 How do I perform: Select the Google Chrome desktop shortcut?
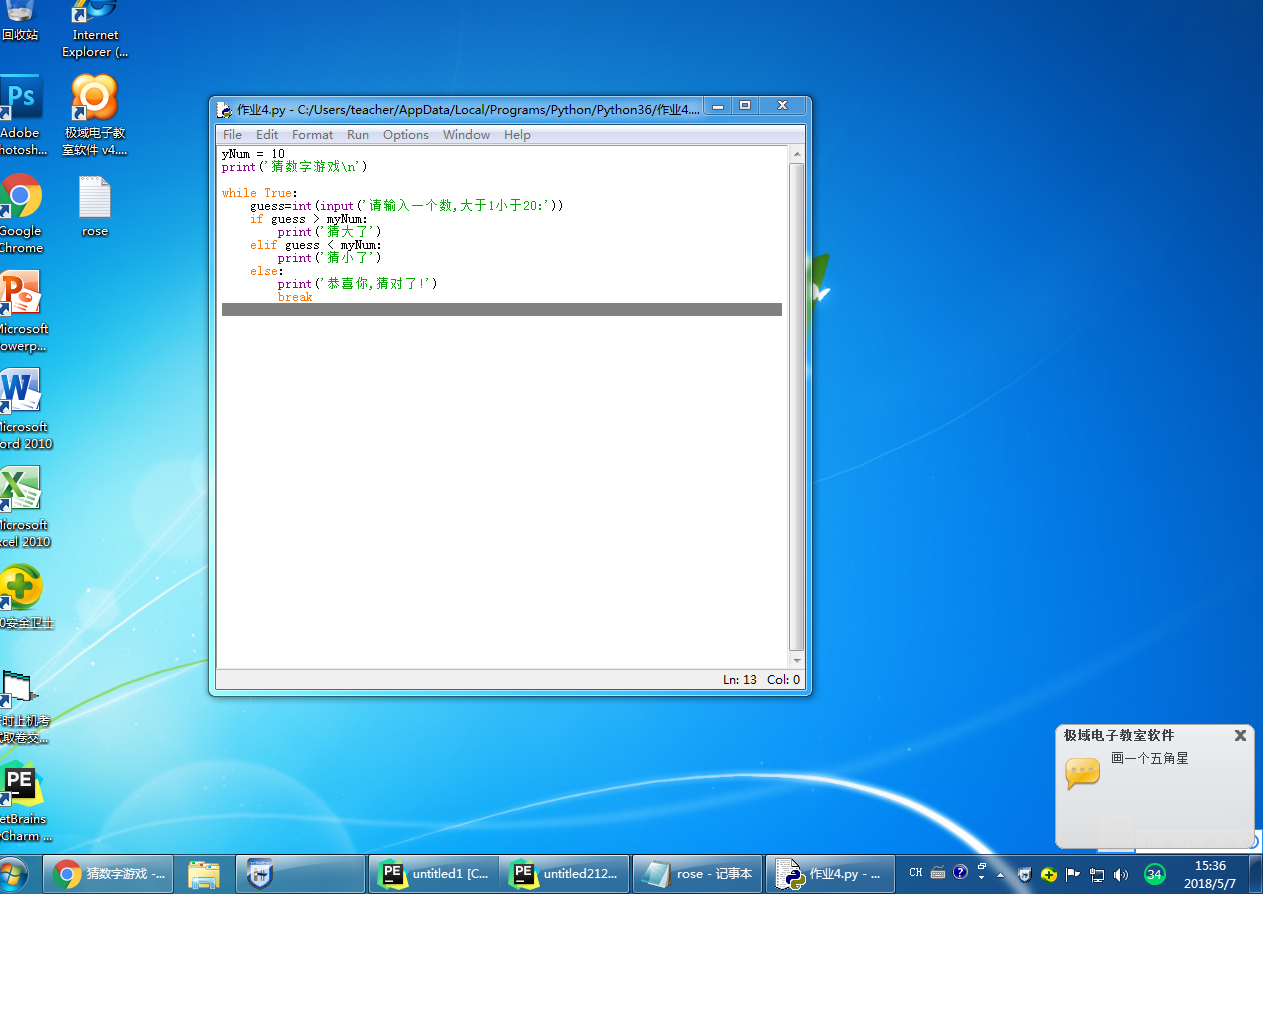pos(21,198)
